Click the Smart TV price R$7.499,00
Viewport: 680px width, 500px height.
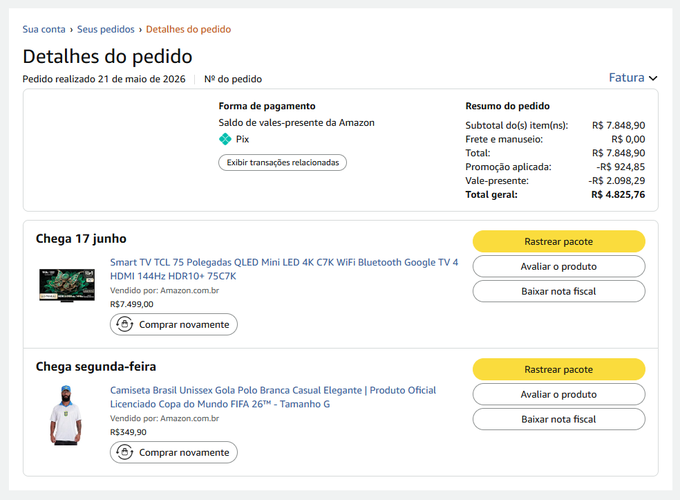tap(132, 304)
